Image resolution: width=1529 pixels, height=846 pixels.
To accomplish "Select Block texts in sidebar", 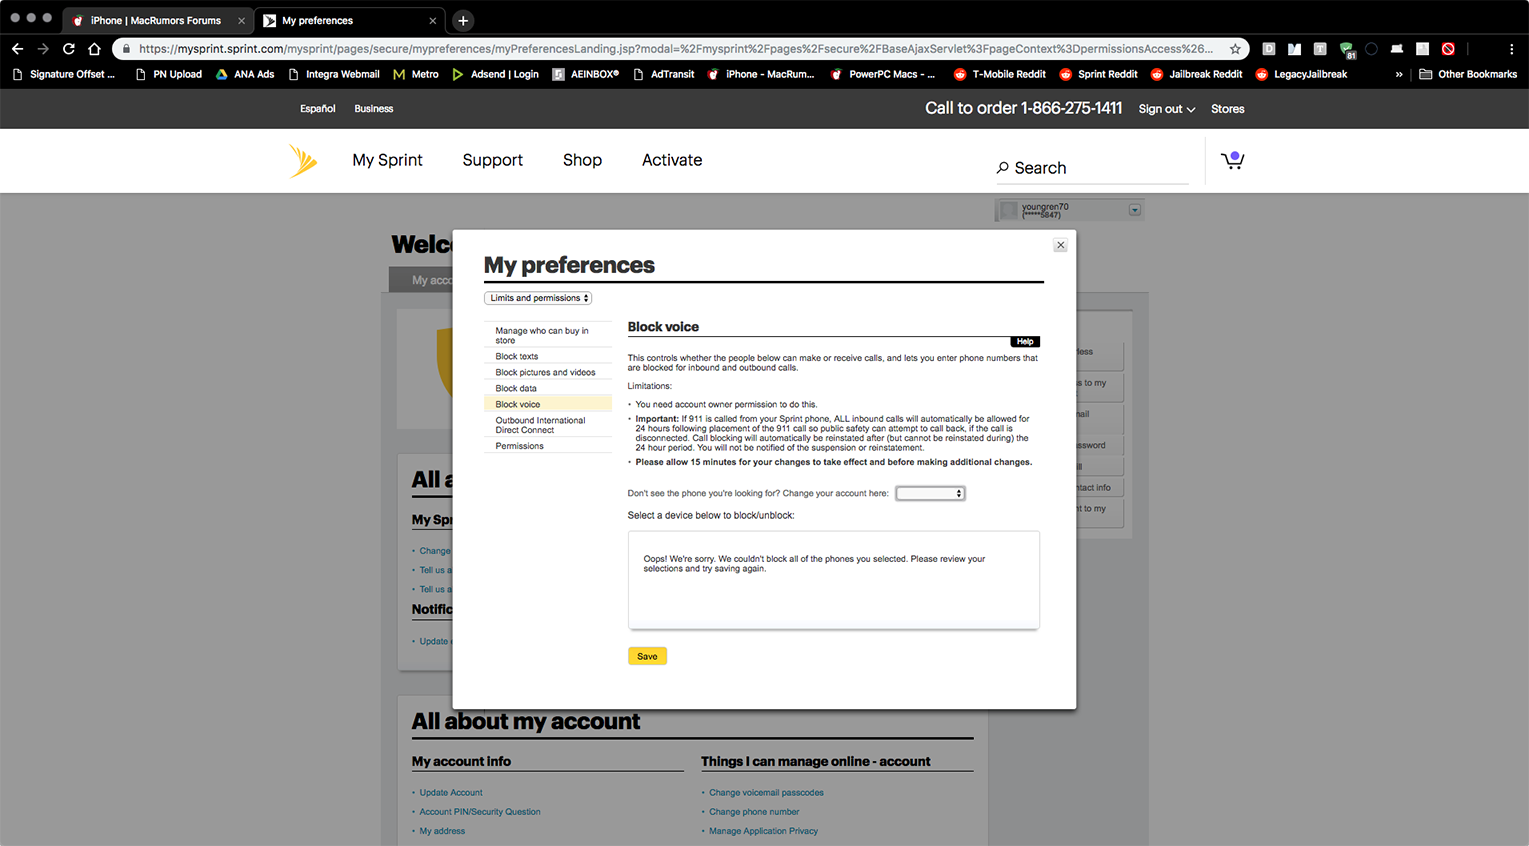I will click(x=548, y=356).
